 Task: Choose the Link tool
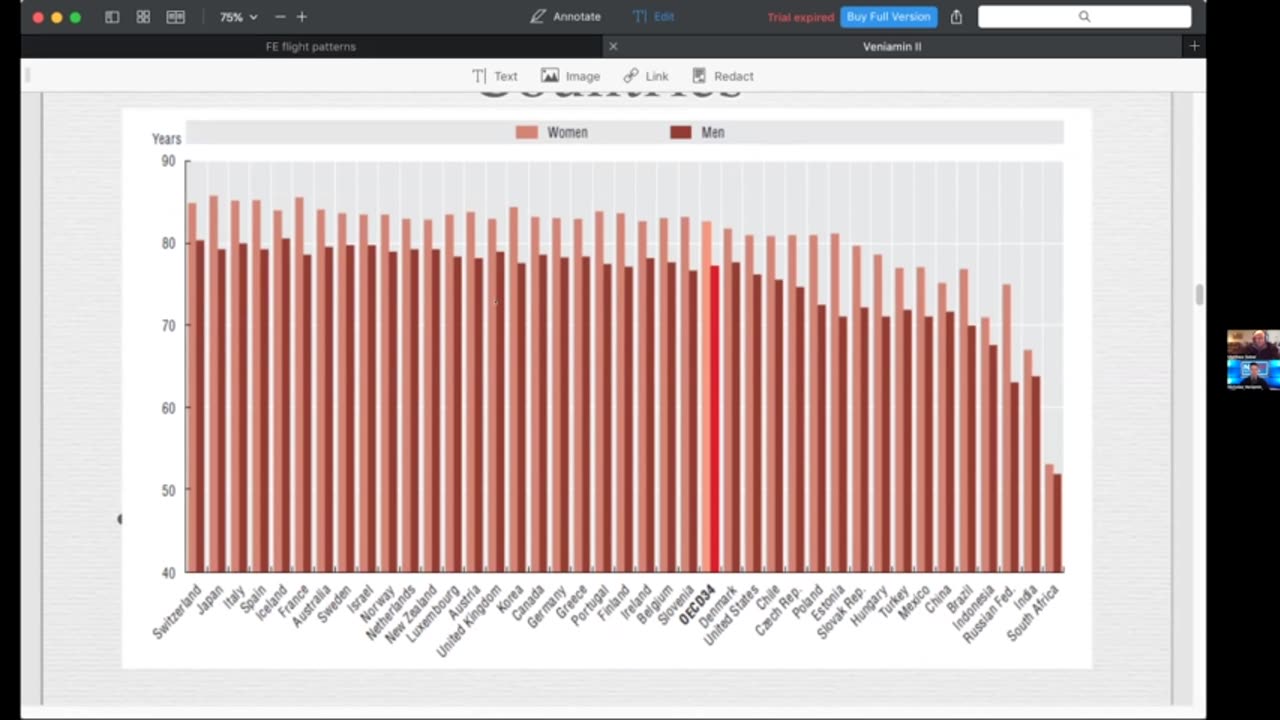646,76
